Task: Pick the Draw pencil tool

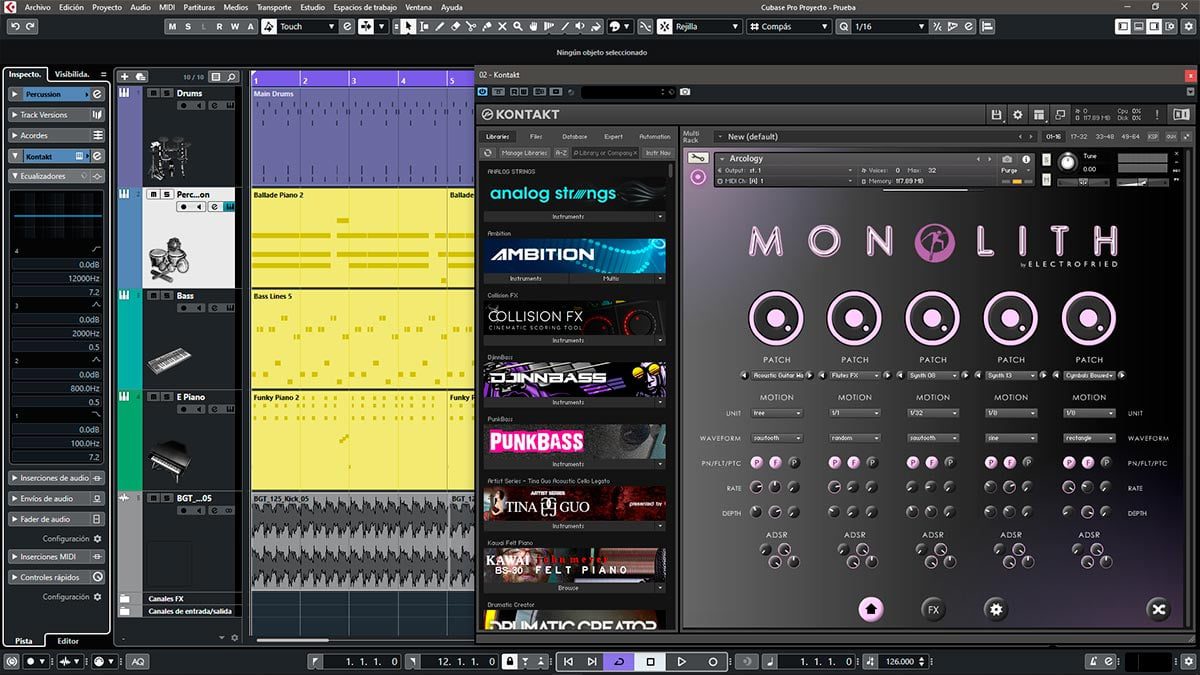Action: coord(440,27)
